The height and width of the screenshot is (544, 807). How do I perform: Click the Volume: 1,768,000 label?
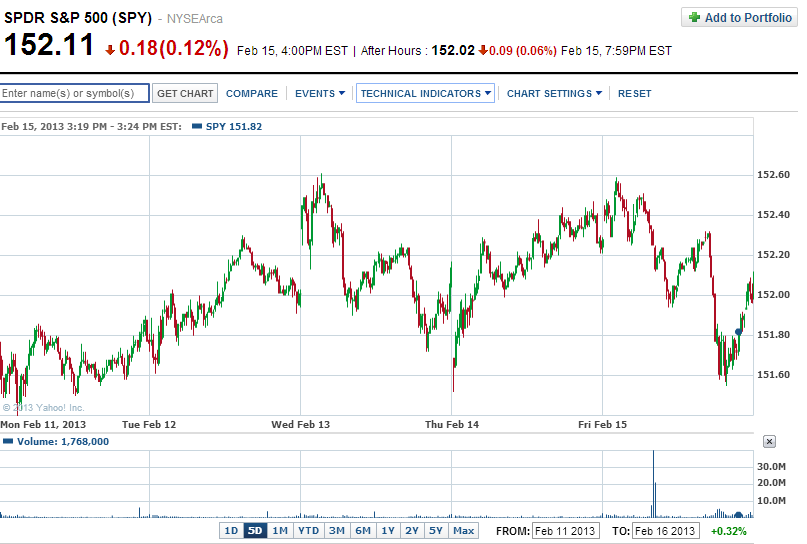coord(63,442)
